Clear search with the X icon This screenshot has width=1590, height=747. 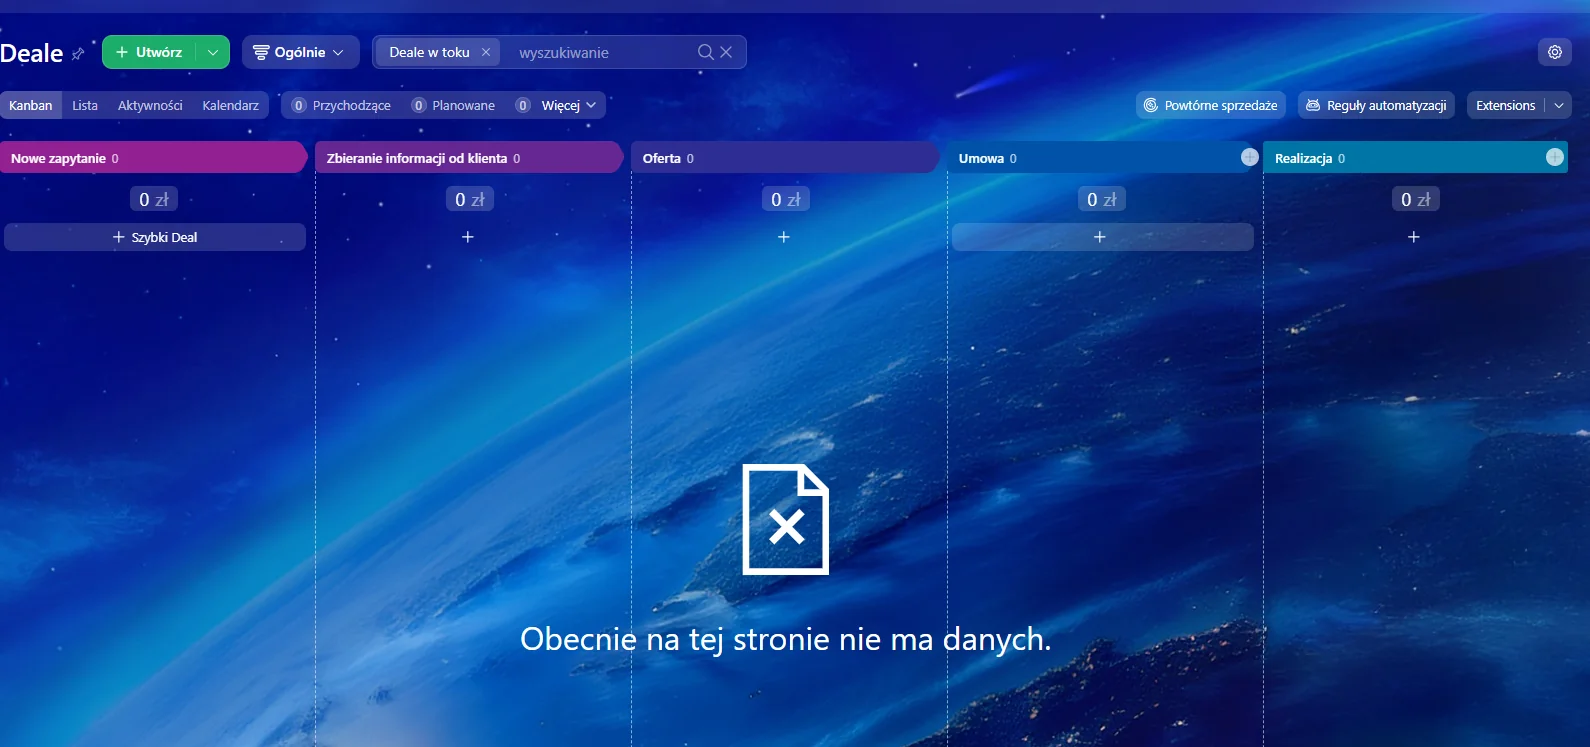726,52
